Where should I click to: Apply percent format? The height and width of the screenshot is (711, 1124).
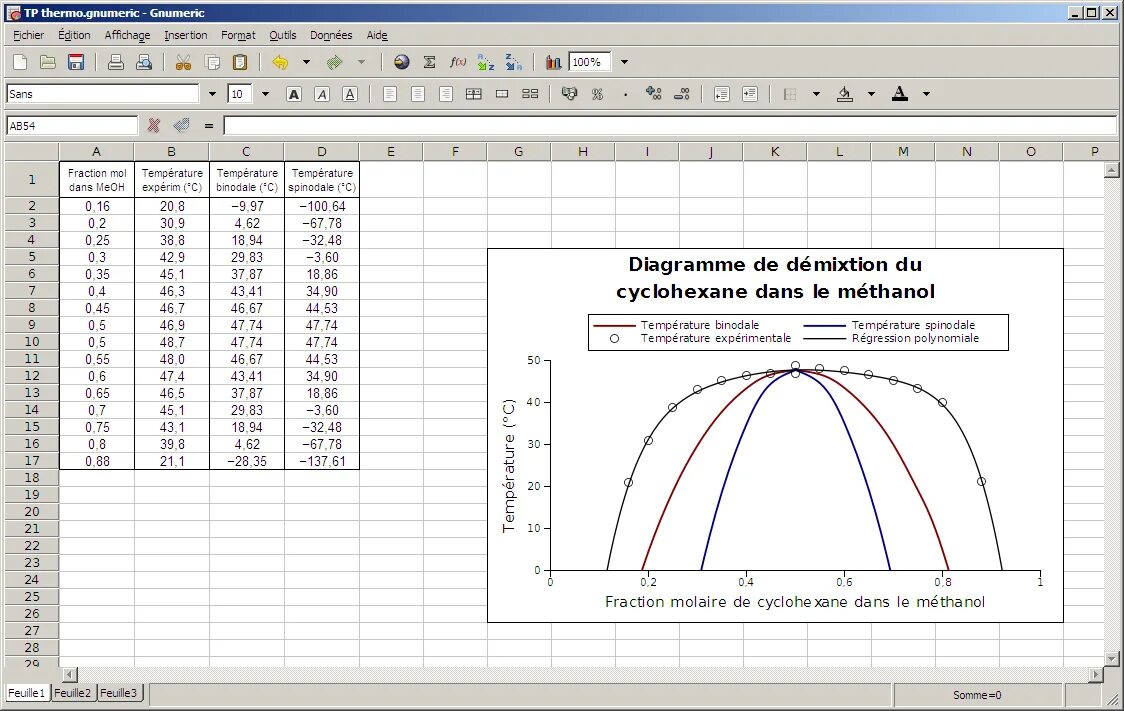click(x=597, y=94)
